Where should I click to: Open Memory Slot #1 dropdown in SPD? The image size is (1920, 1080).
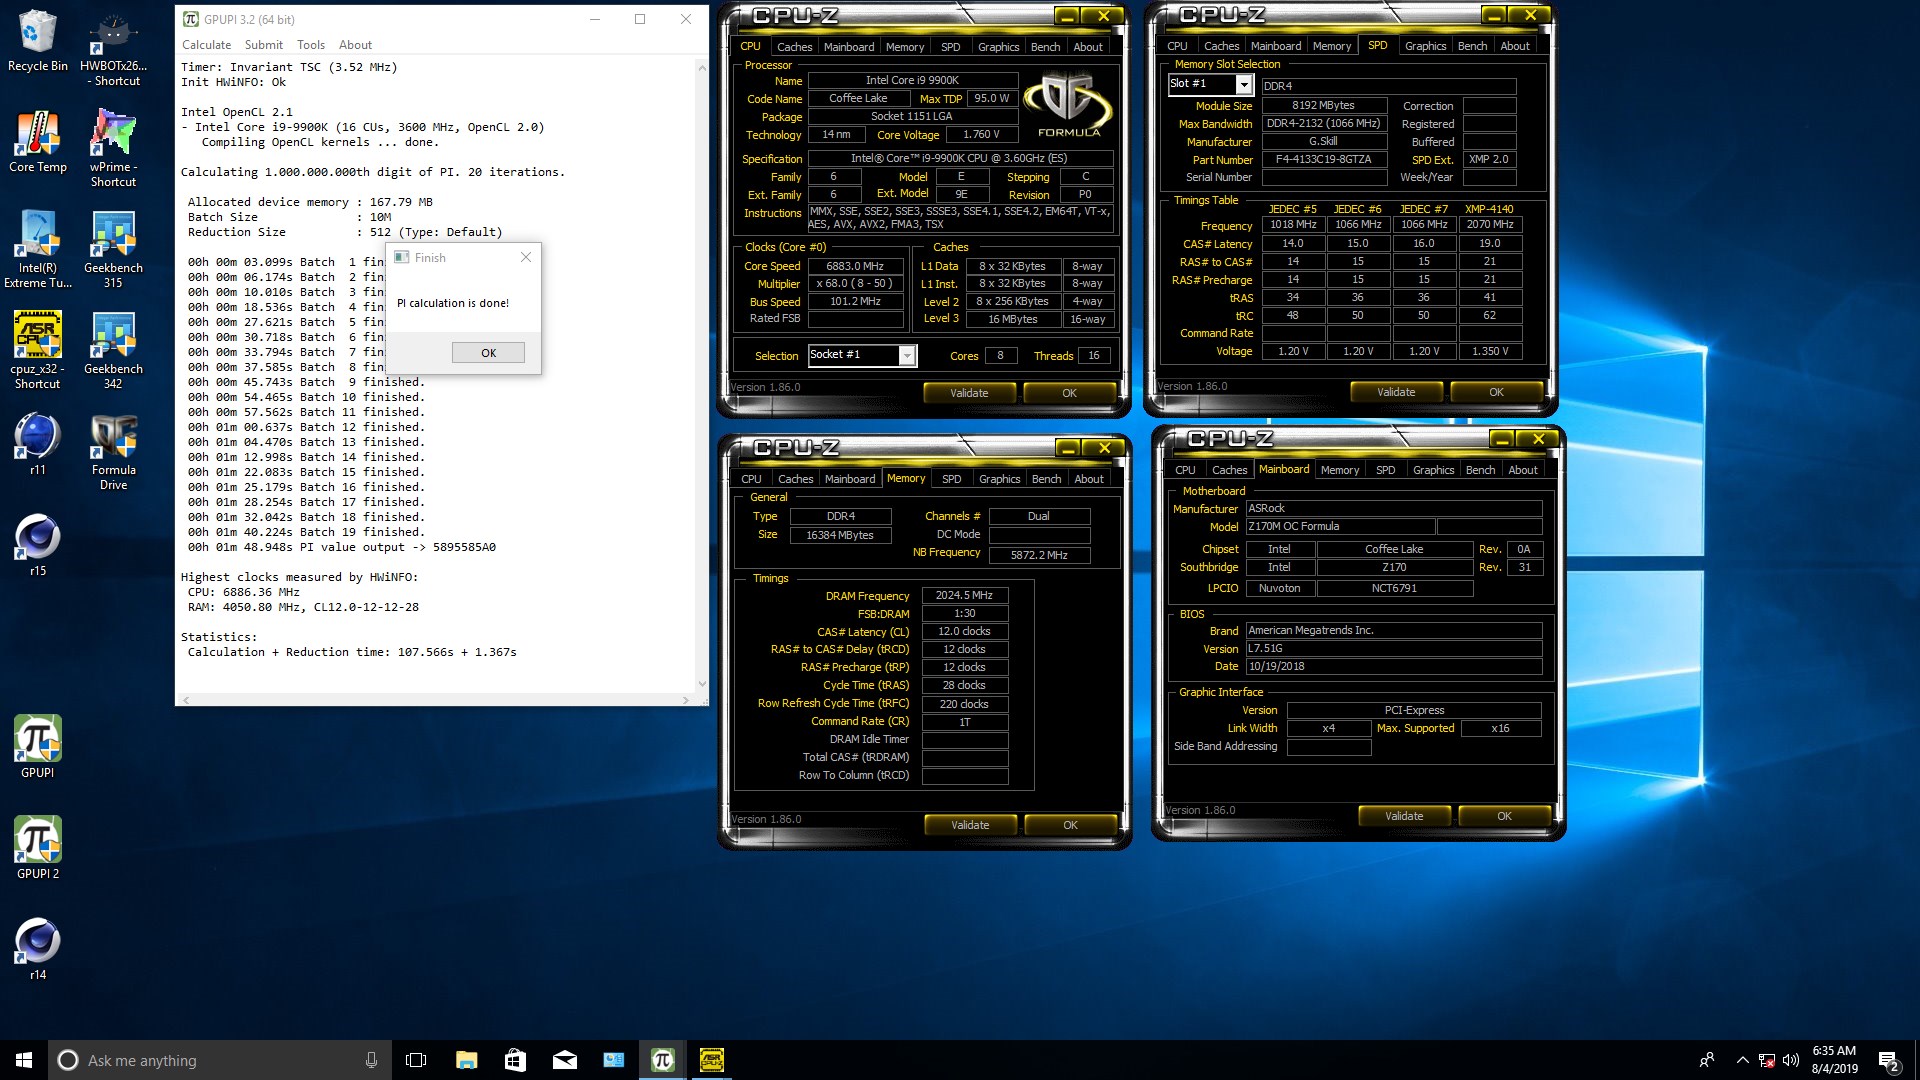point(1243,85)
